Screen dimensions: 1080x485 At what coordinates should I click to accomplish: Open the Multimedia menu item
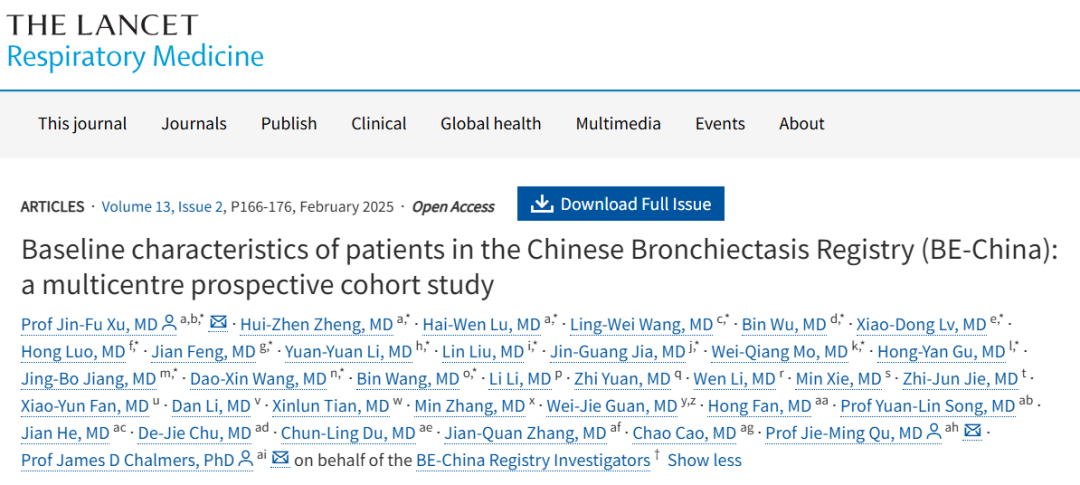click(x=618, y=124)
